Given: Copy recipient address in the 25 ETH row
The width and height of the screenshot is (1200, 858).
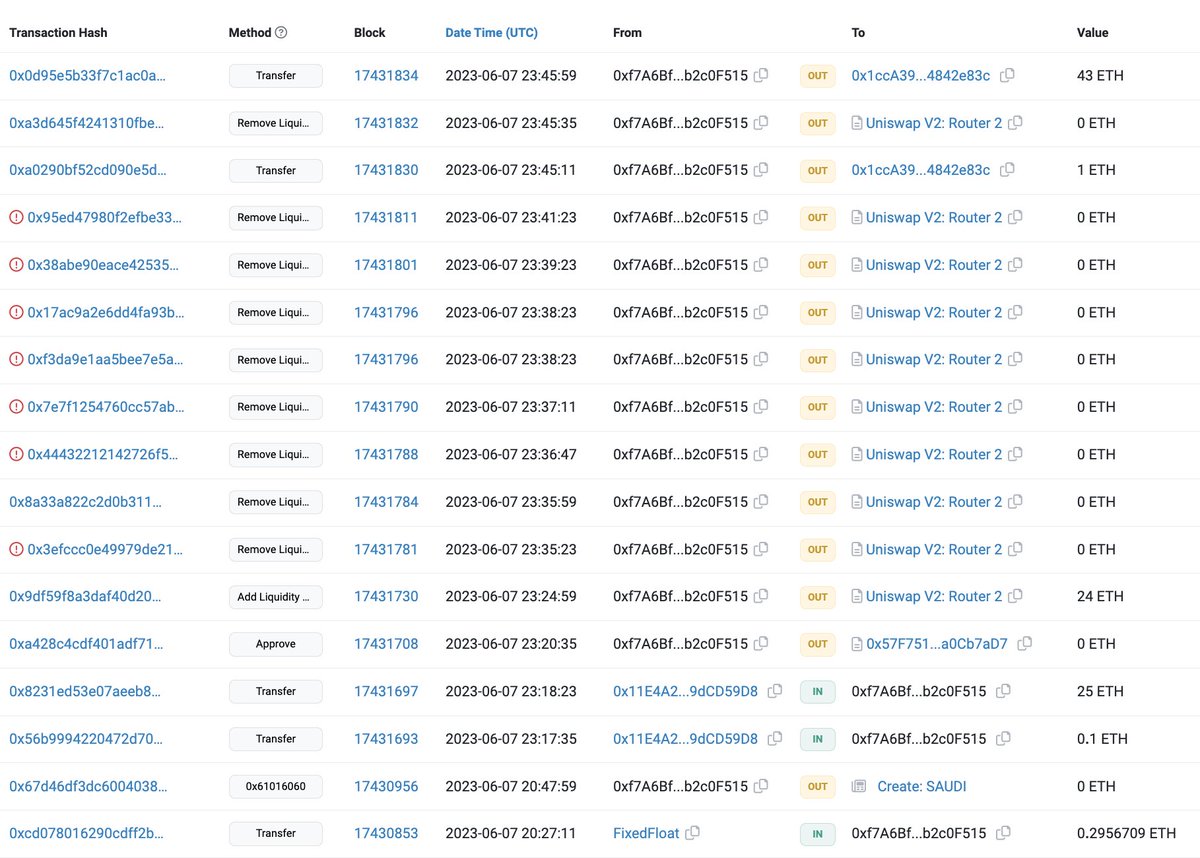Looking at the screenshot, I should coord(1003,691).
